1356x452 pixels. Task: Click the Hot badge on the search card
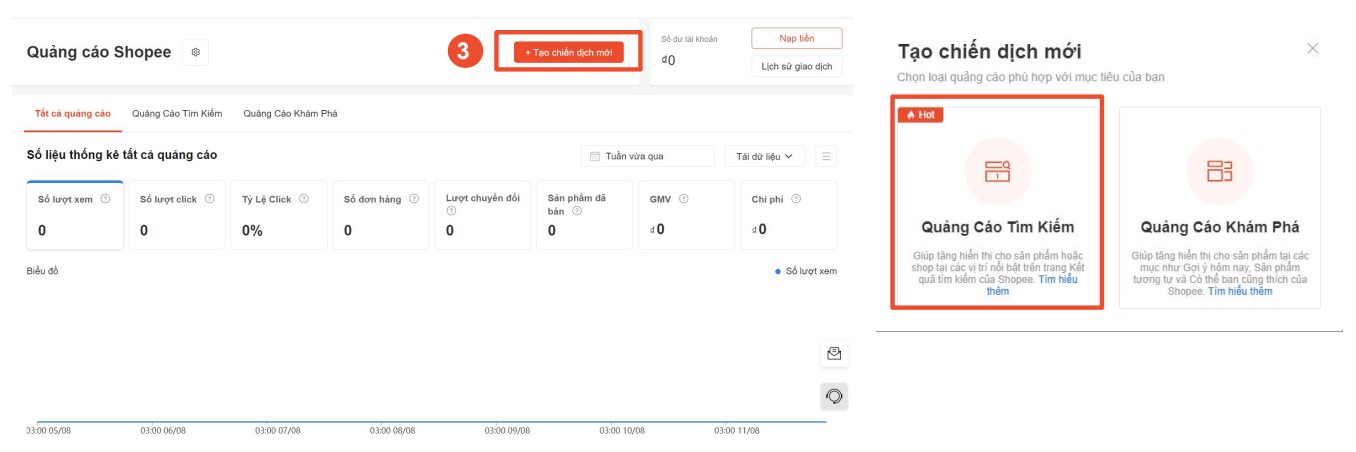pos(921,115)
